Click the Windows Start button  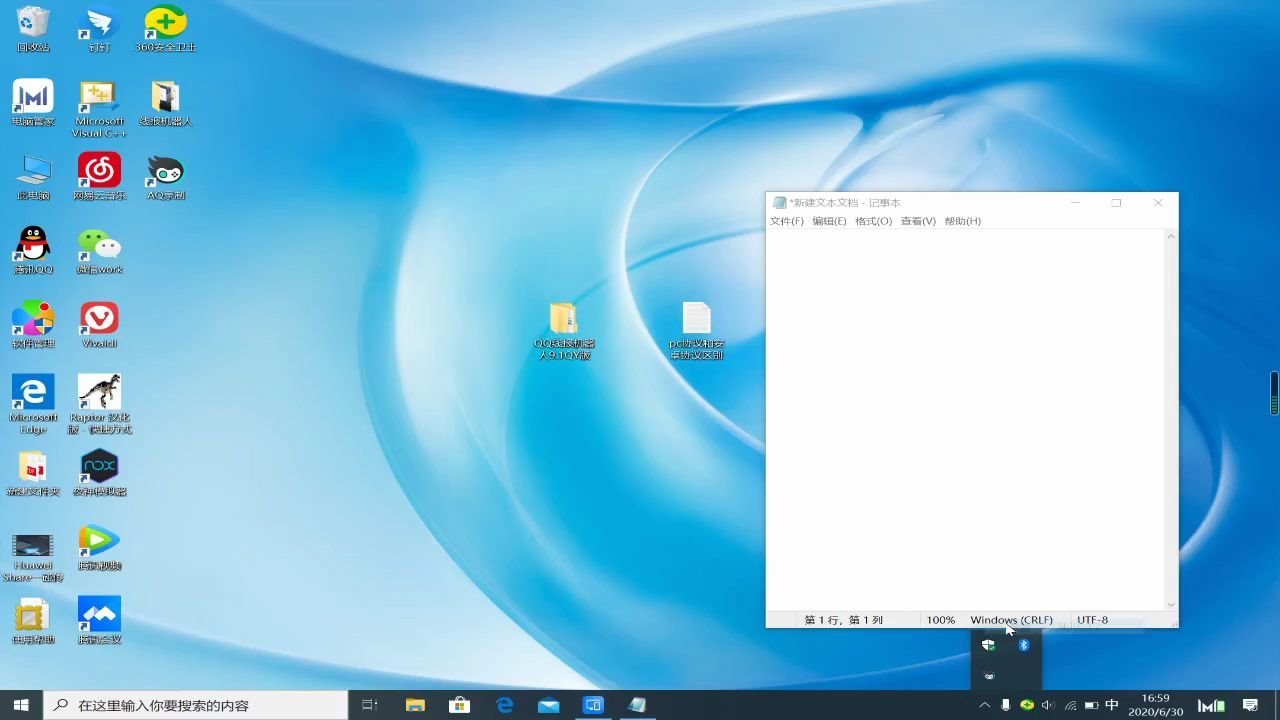[21, 705]
